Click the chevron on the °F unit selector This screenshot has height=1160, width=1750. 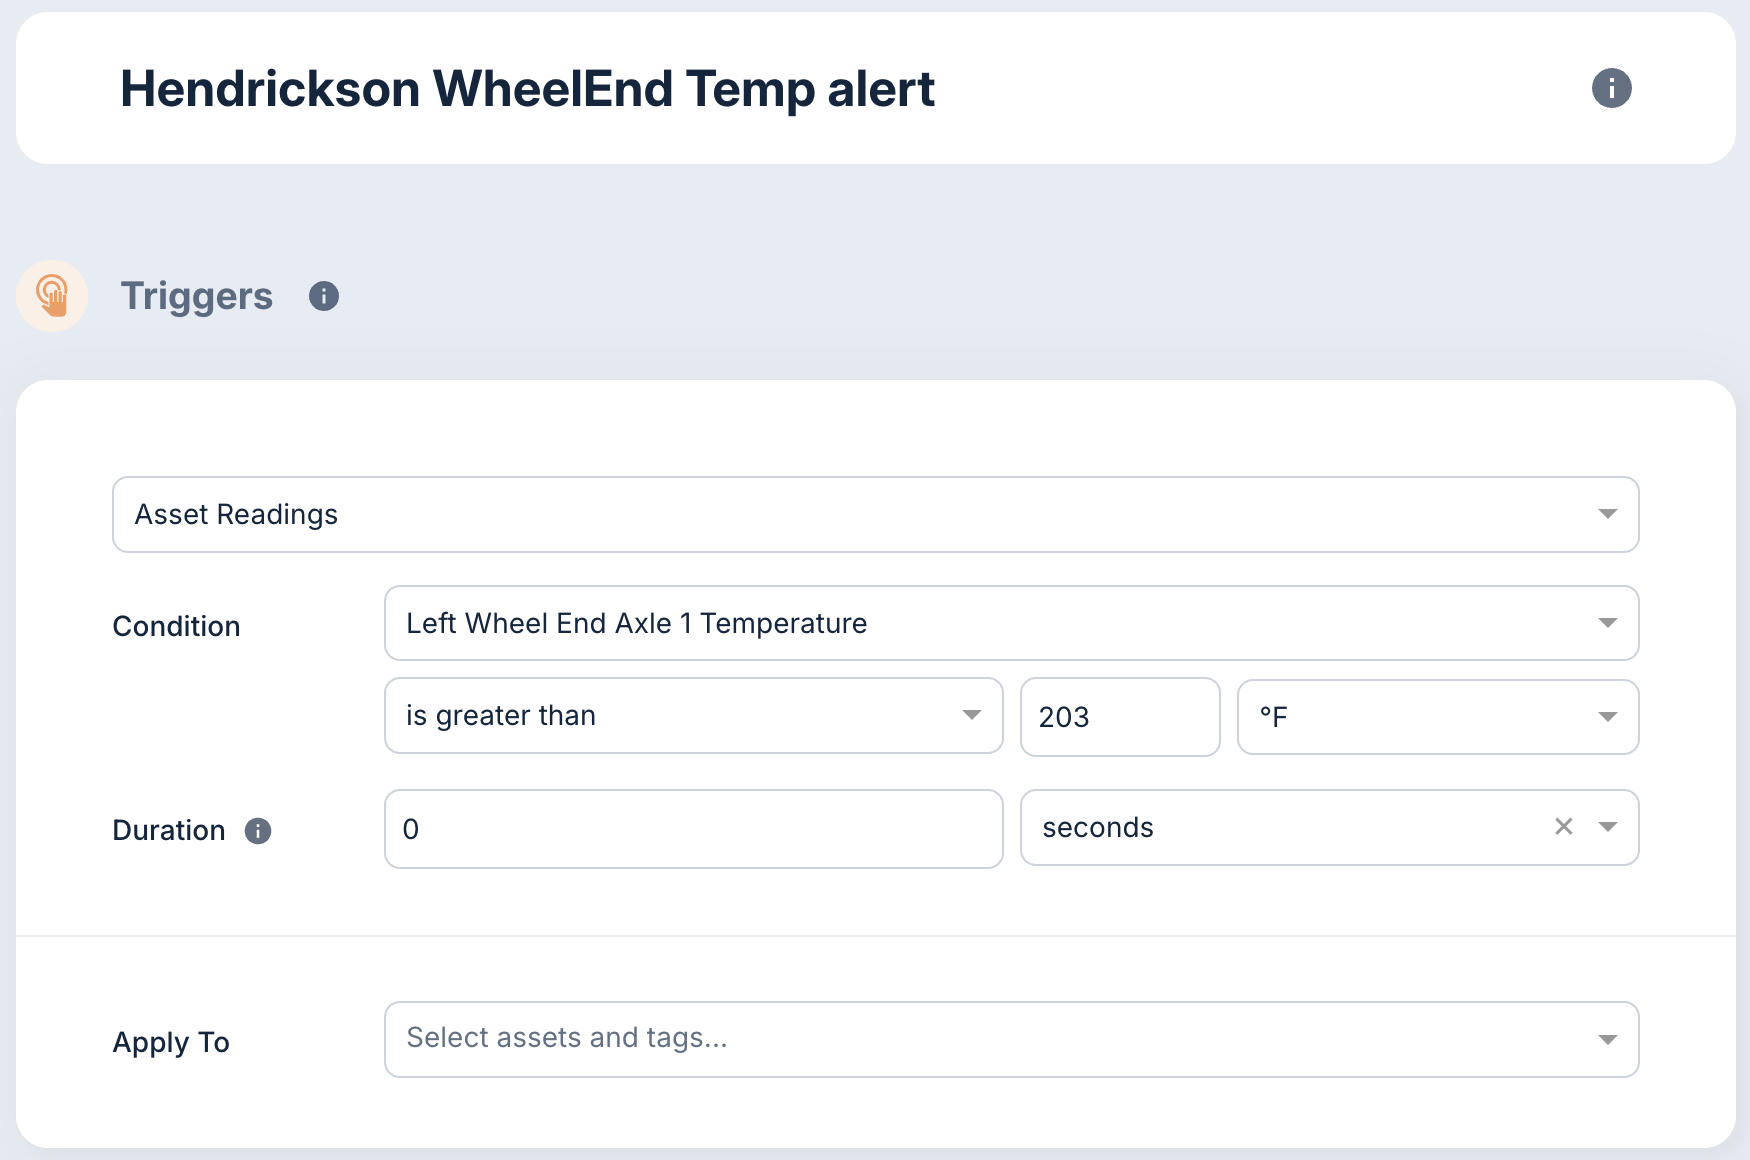(x=1607, y=716)
